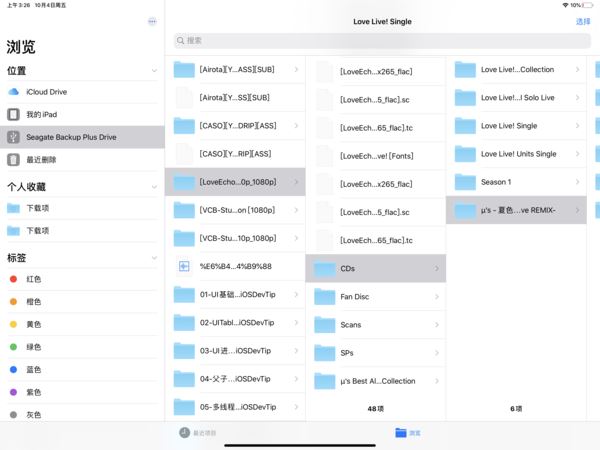
Task: Collapse the 个人收藏 section
Action: (x=154, y=187)
